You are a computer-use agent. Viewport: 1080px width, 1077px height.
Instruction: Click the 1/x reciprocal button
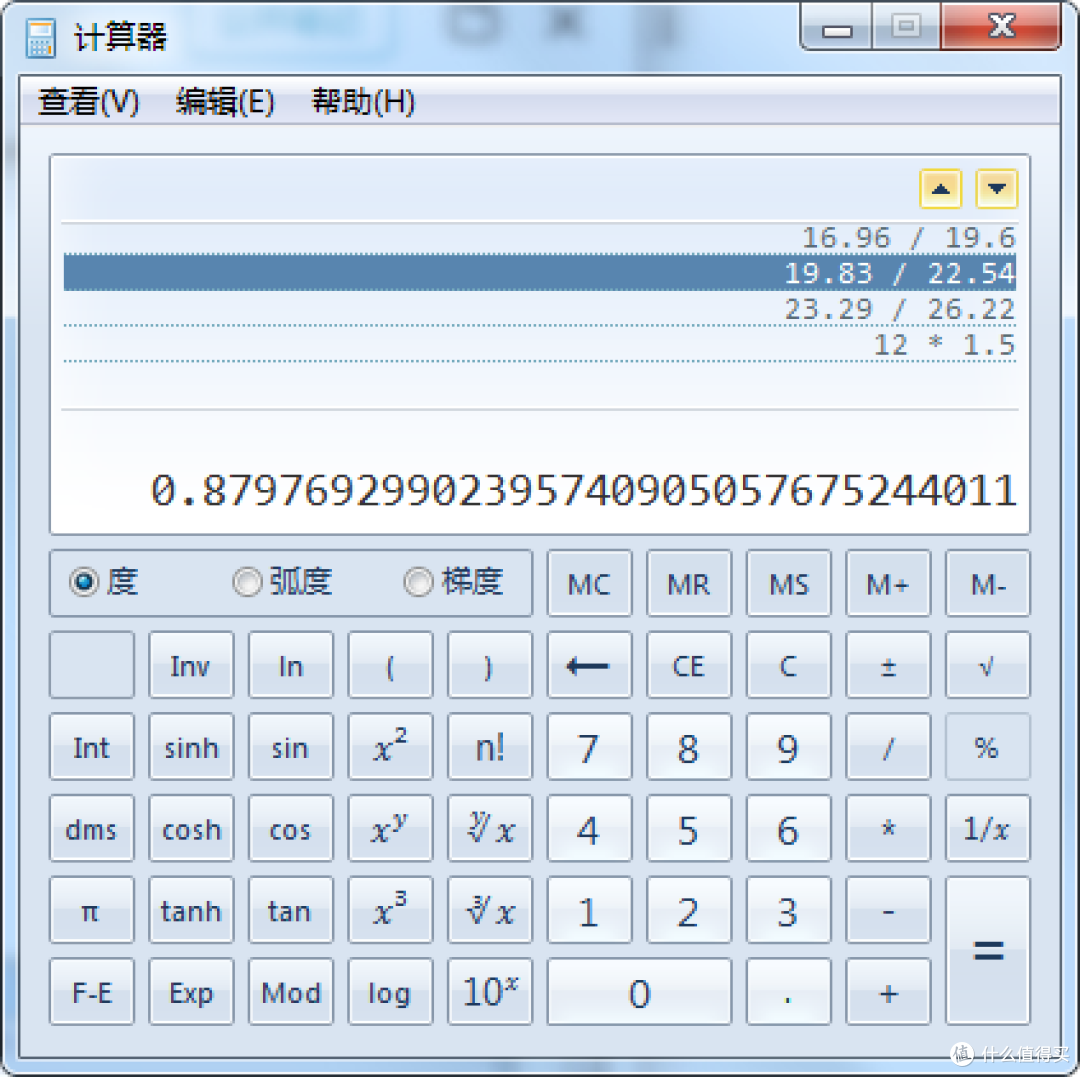click(x=988, y=828)
